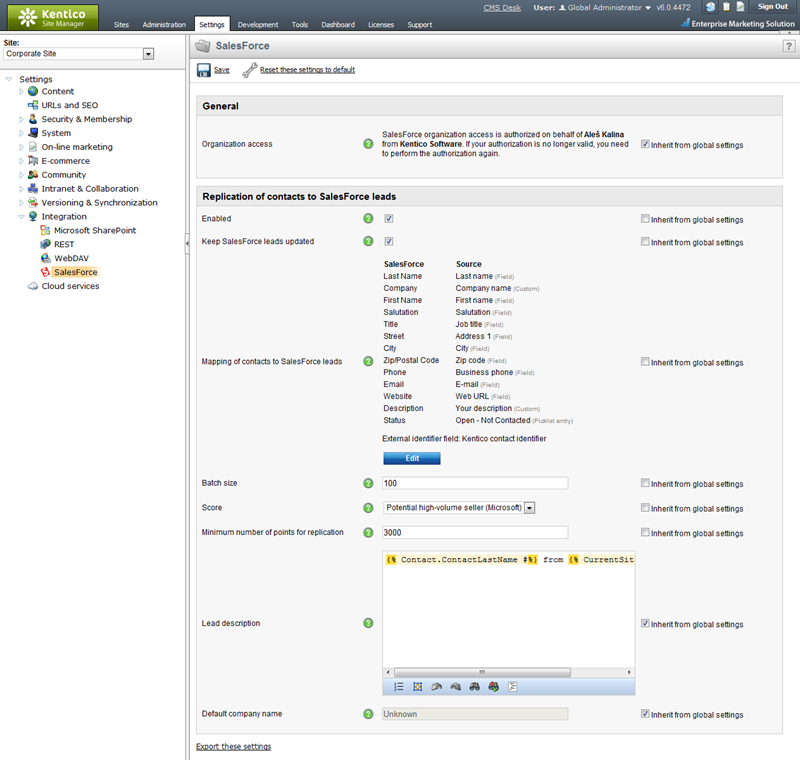Check Inherit from global settings for Batch size
800x760 pixels.
coord(645,483)
